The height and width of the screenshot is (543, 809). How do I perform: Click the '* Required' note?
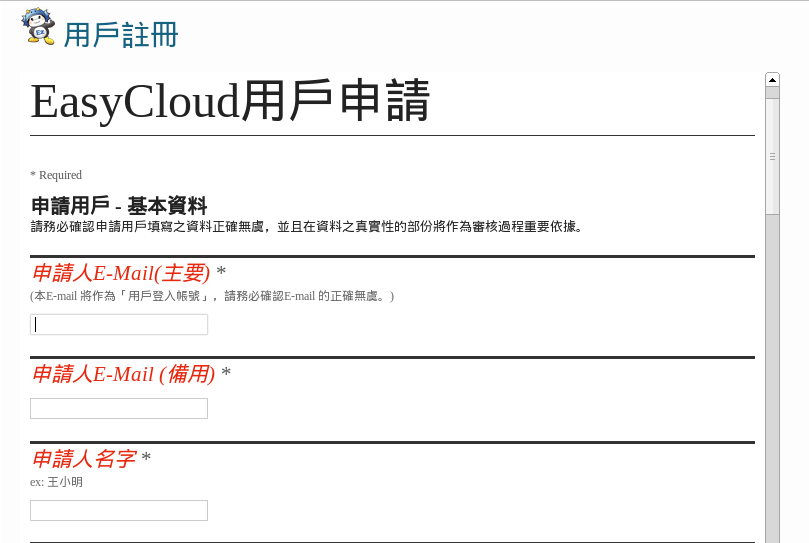click(56, 175)
